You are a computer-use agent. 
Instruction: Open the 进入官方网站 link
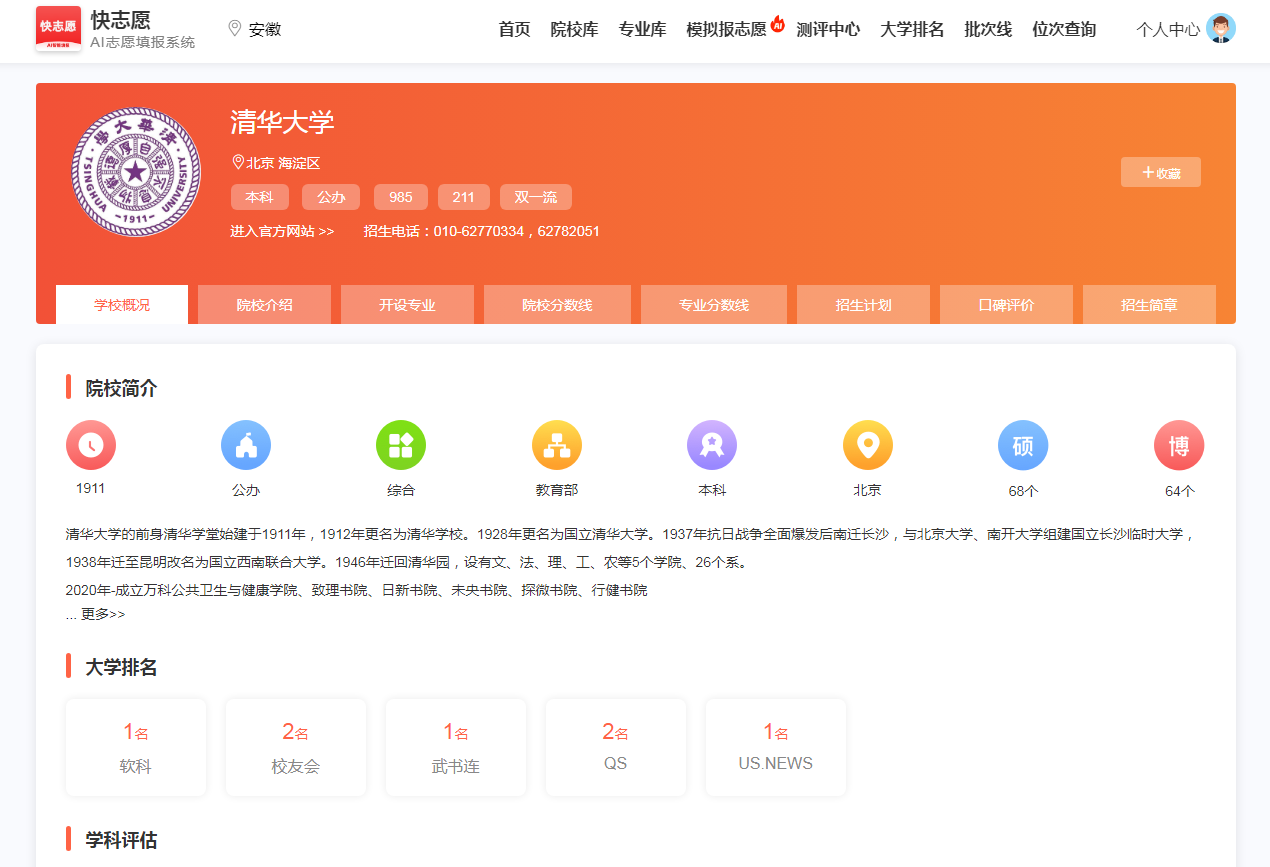click(x=282, y=231)
